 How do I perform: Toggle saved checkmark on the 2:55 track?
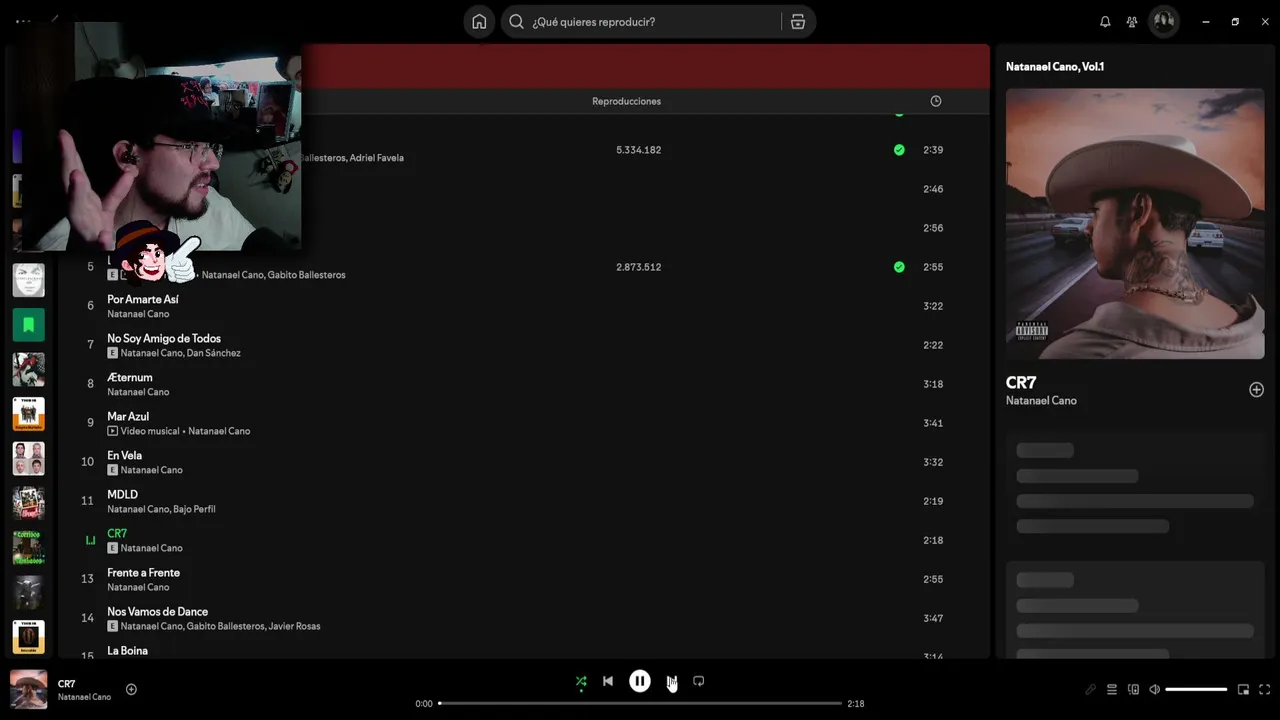(x=899, y=267)
